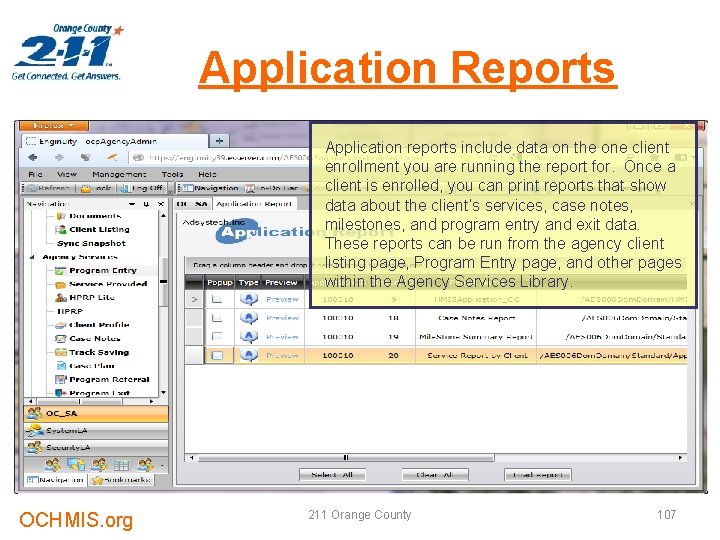Screen dimensions: 720x540
Task: Switch to the Bookmarks bottom tab
Action: pos(121,480)
